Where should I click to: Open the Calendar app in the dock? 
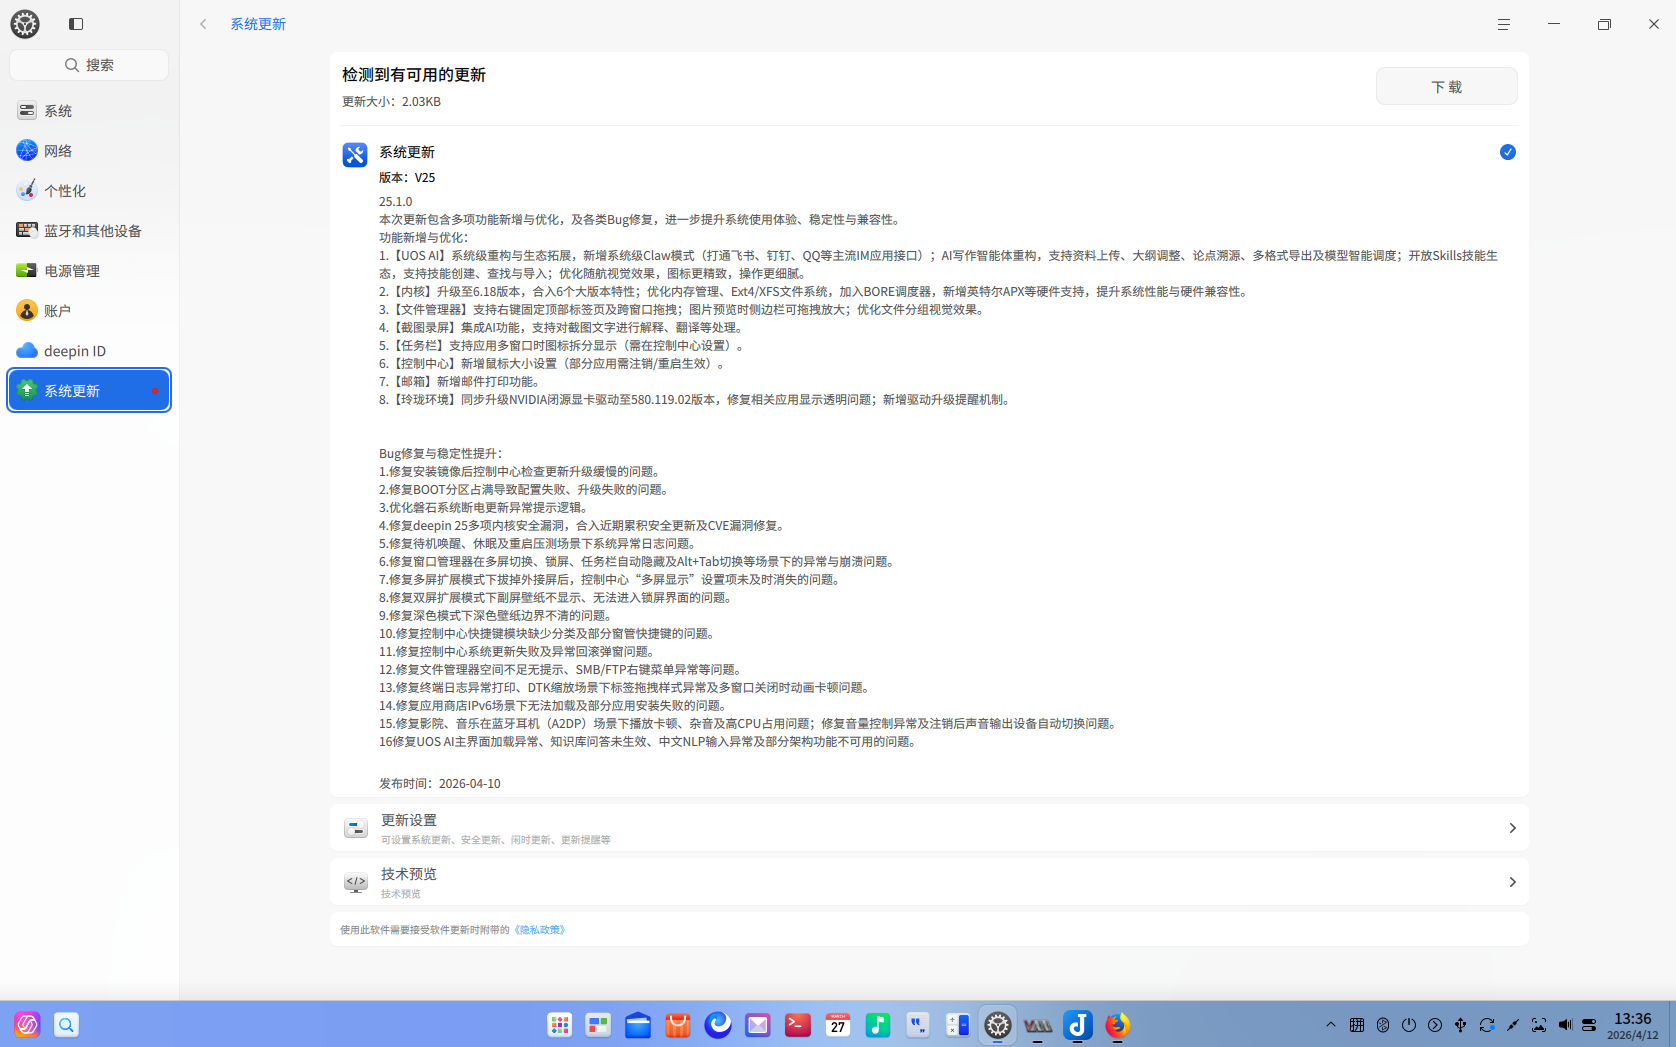[x=838, y=1025]
